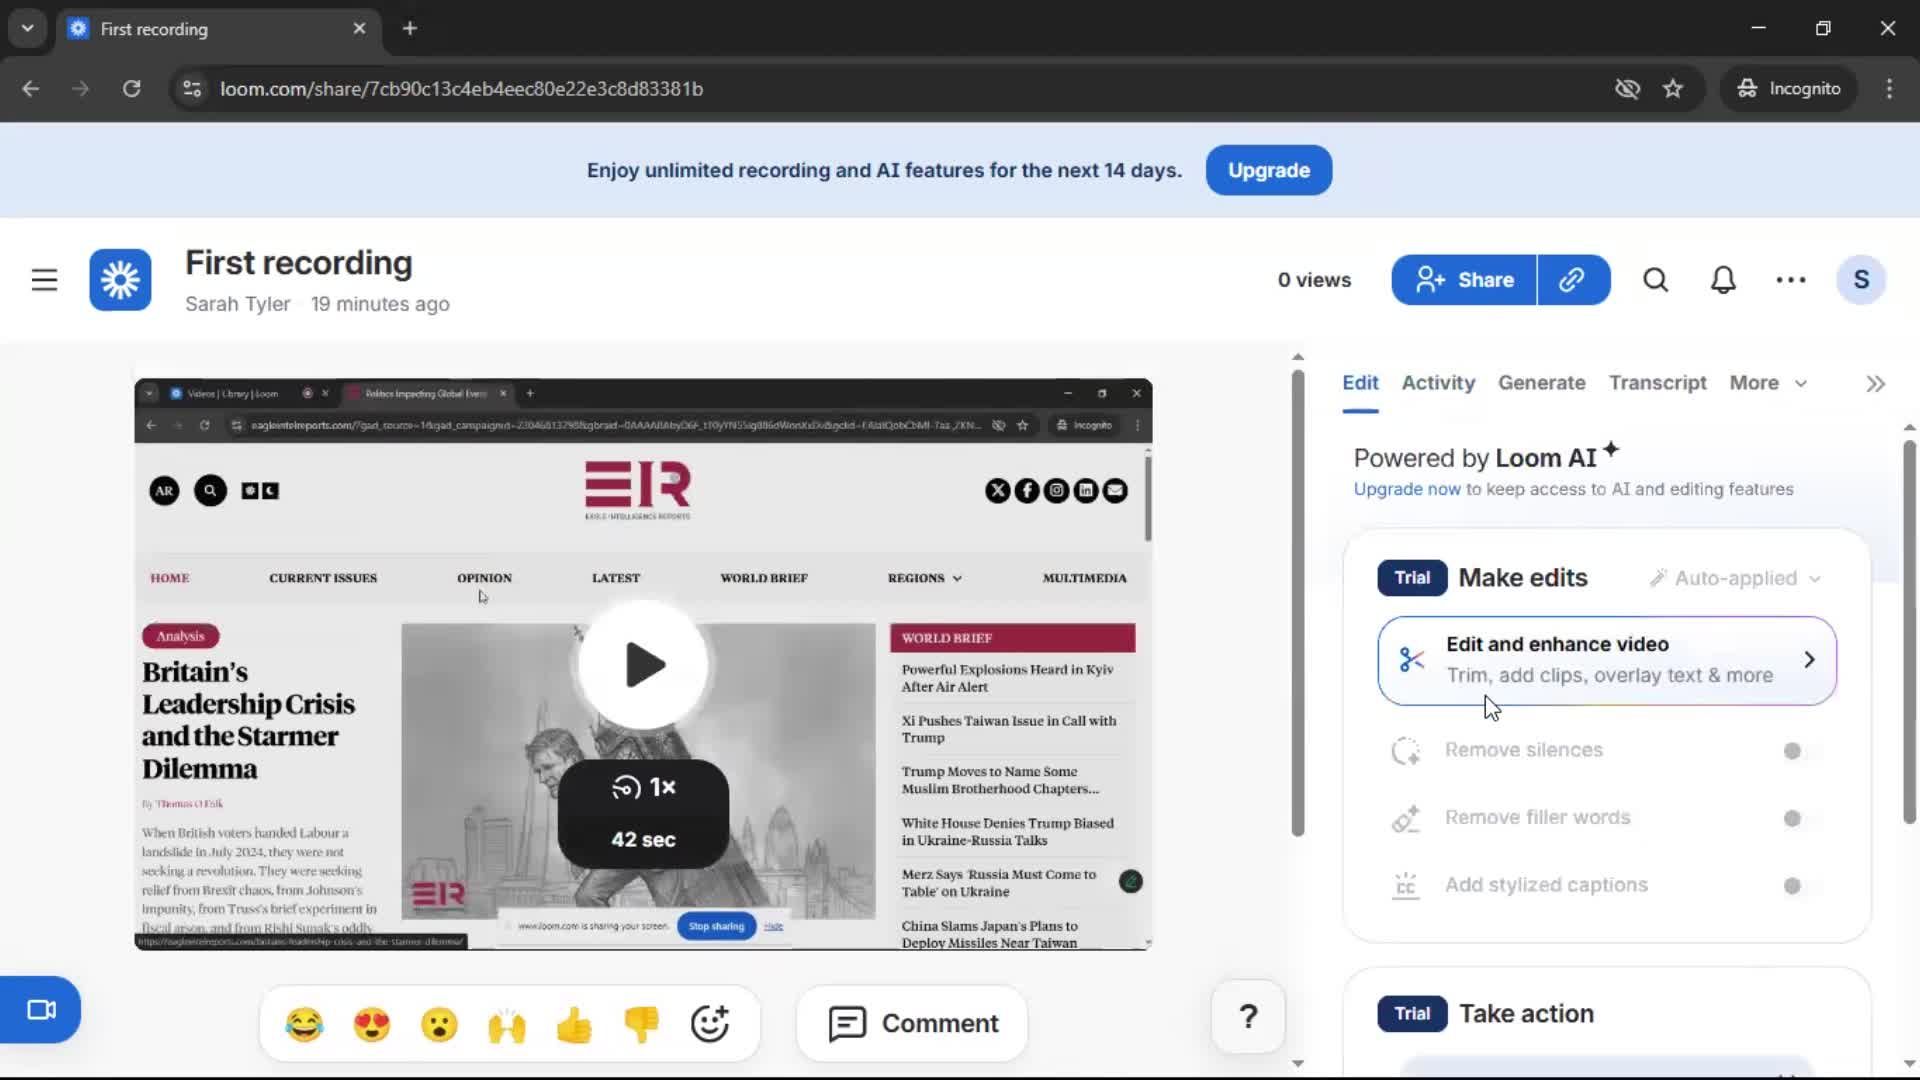React with thumbs up emoji
1920x1080 pixels.
click(574, 1024)
